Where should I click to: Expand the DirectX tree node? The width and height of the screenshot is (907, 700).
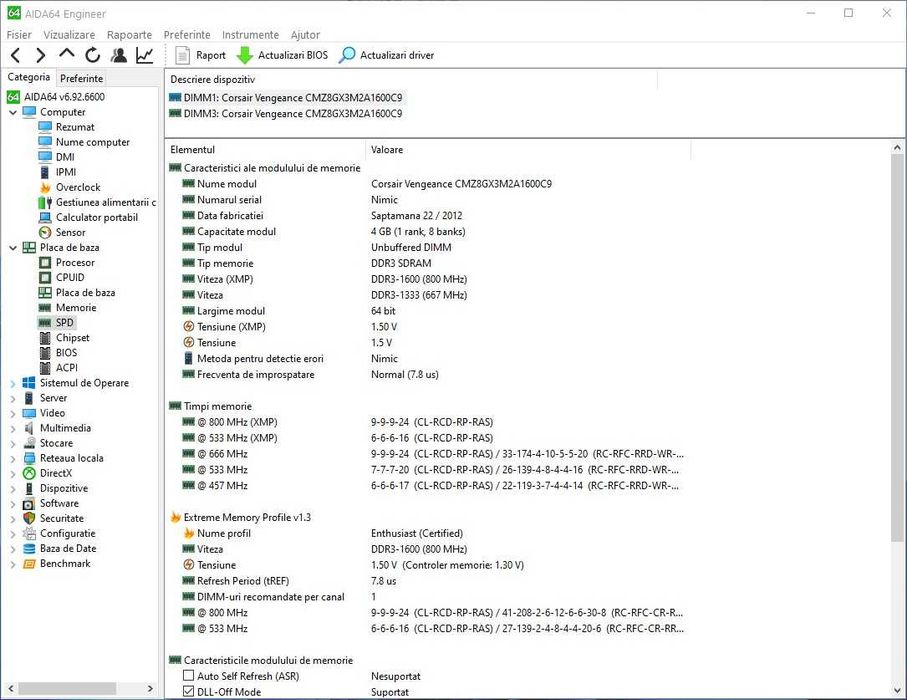click(x=13, y=473)
